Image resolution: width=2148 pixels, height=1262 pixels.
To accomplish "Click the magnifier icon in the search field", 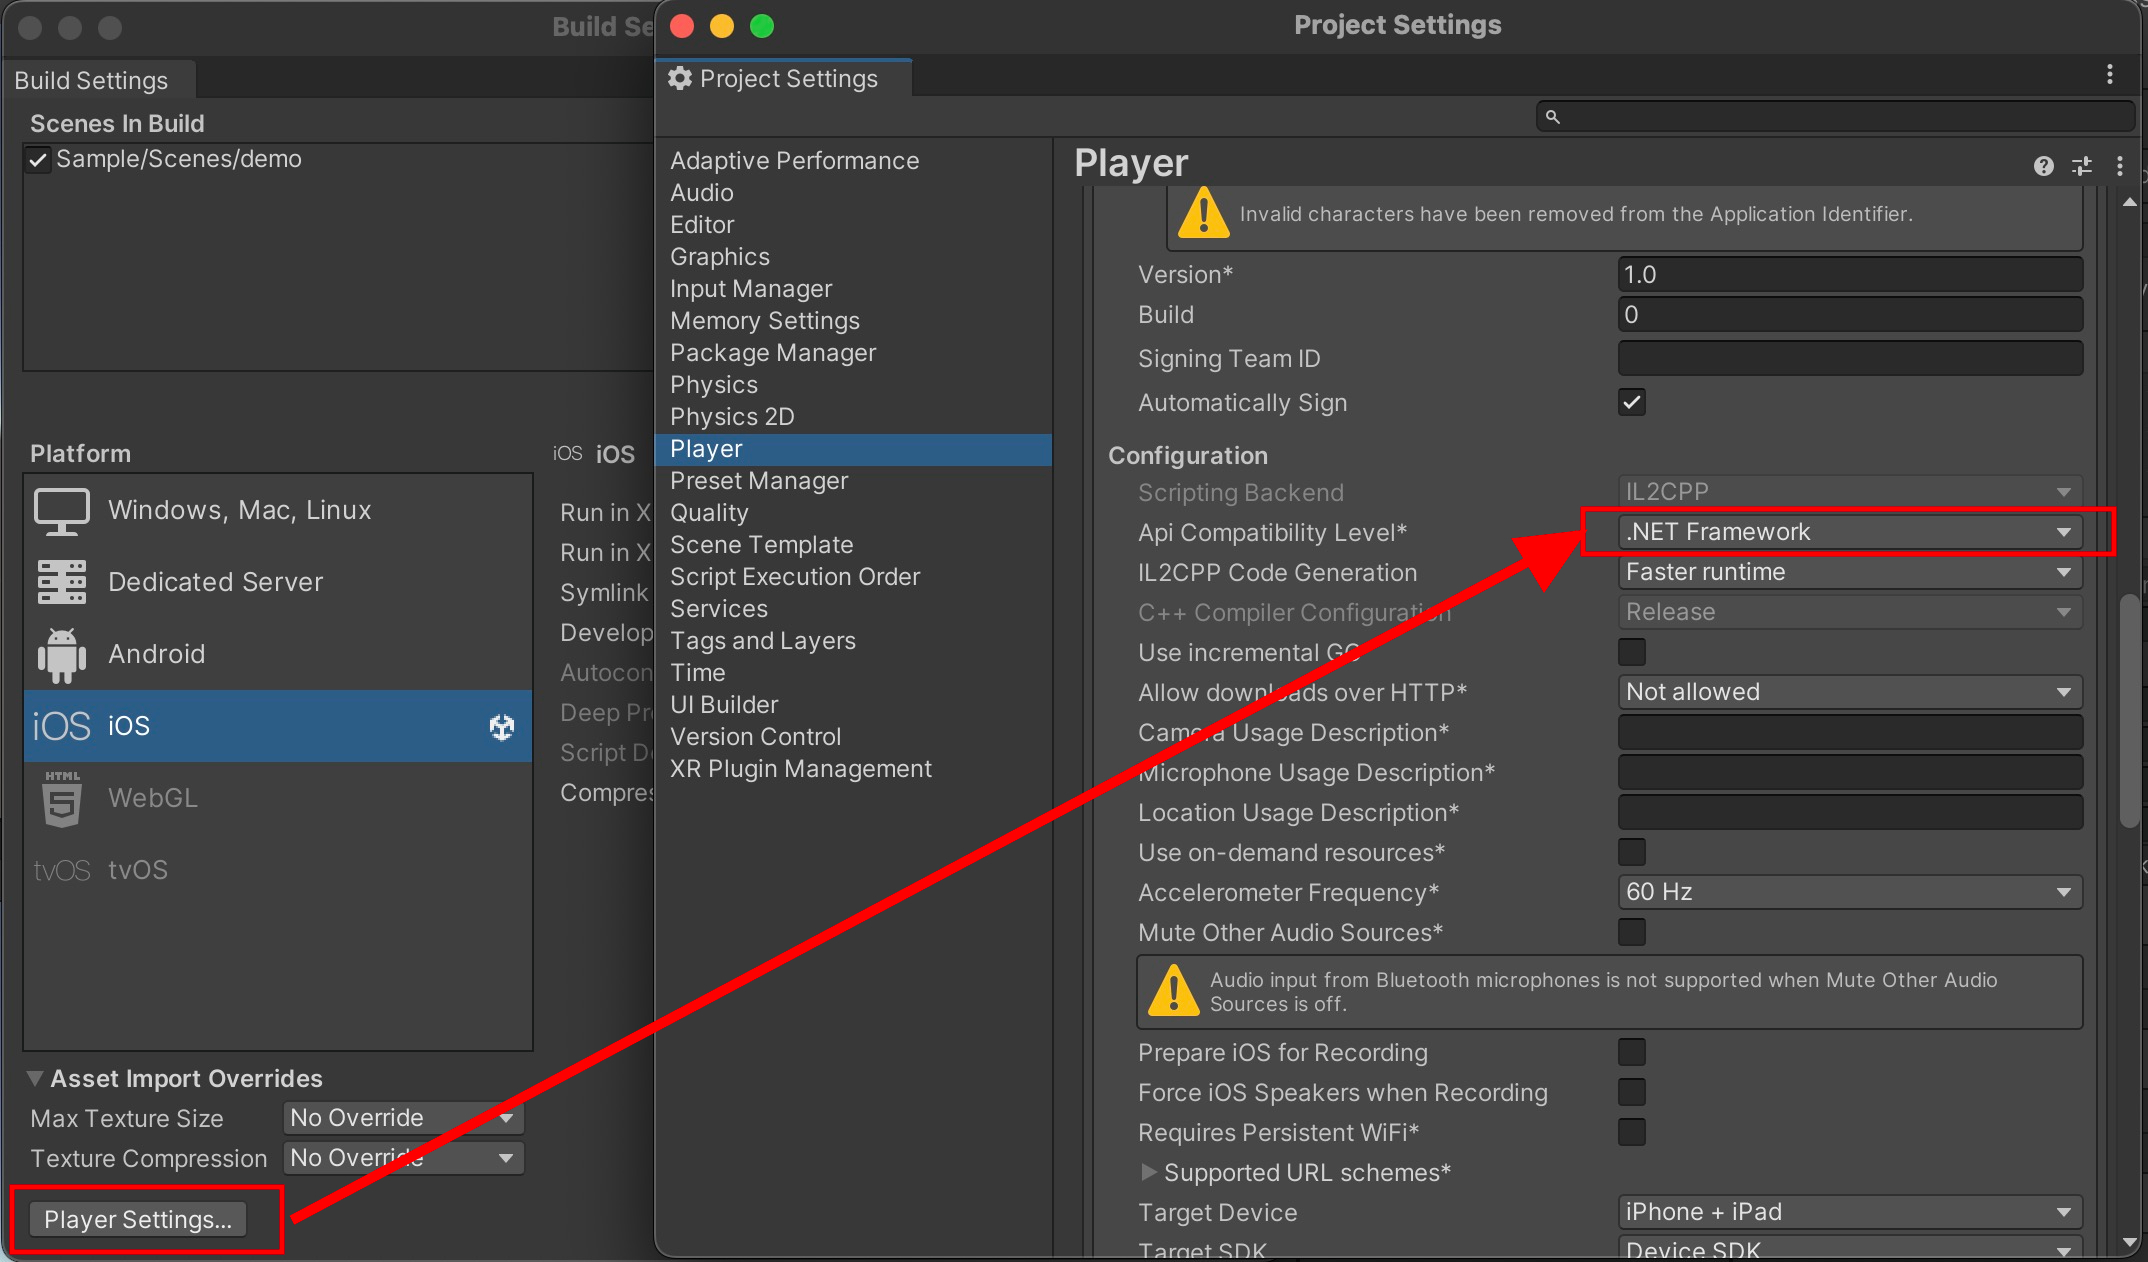I will click(1552, 116).
